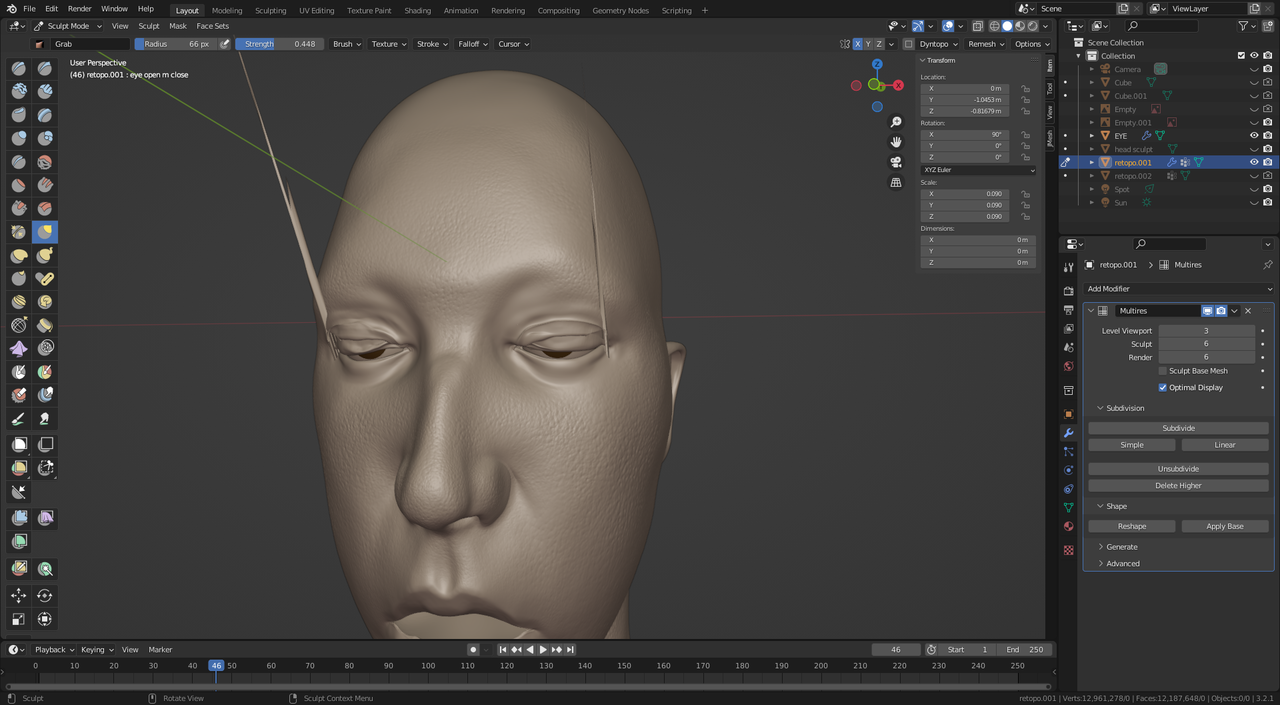1280x705 pixels.
Task: Expand the EYE object in the outliner
Action: pyautogui.click(x=1092, y=135)
